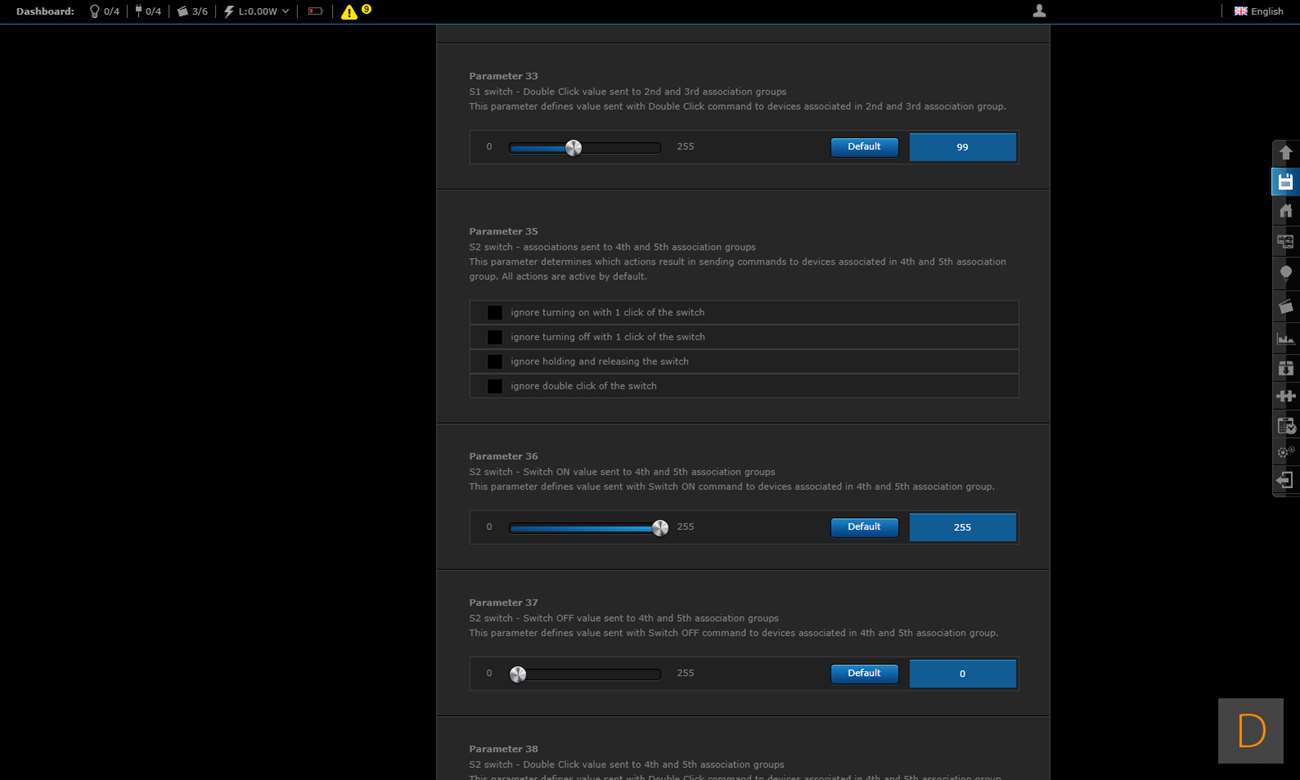This screenshot has height=780, width=1300.
Task: Open the home icon in the sidebar
Action: pos(1285,211)
